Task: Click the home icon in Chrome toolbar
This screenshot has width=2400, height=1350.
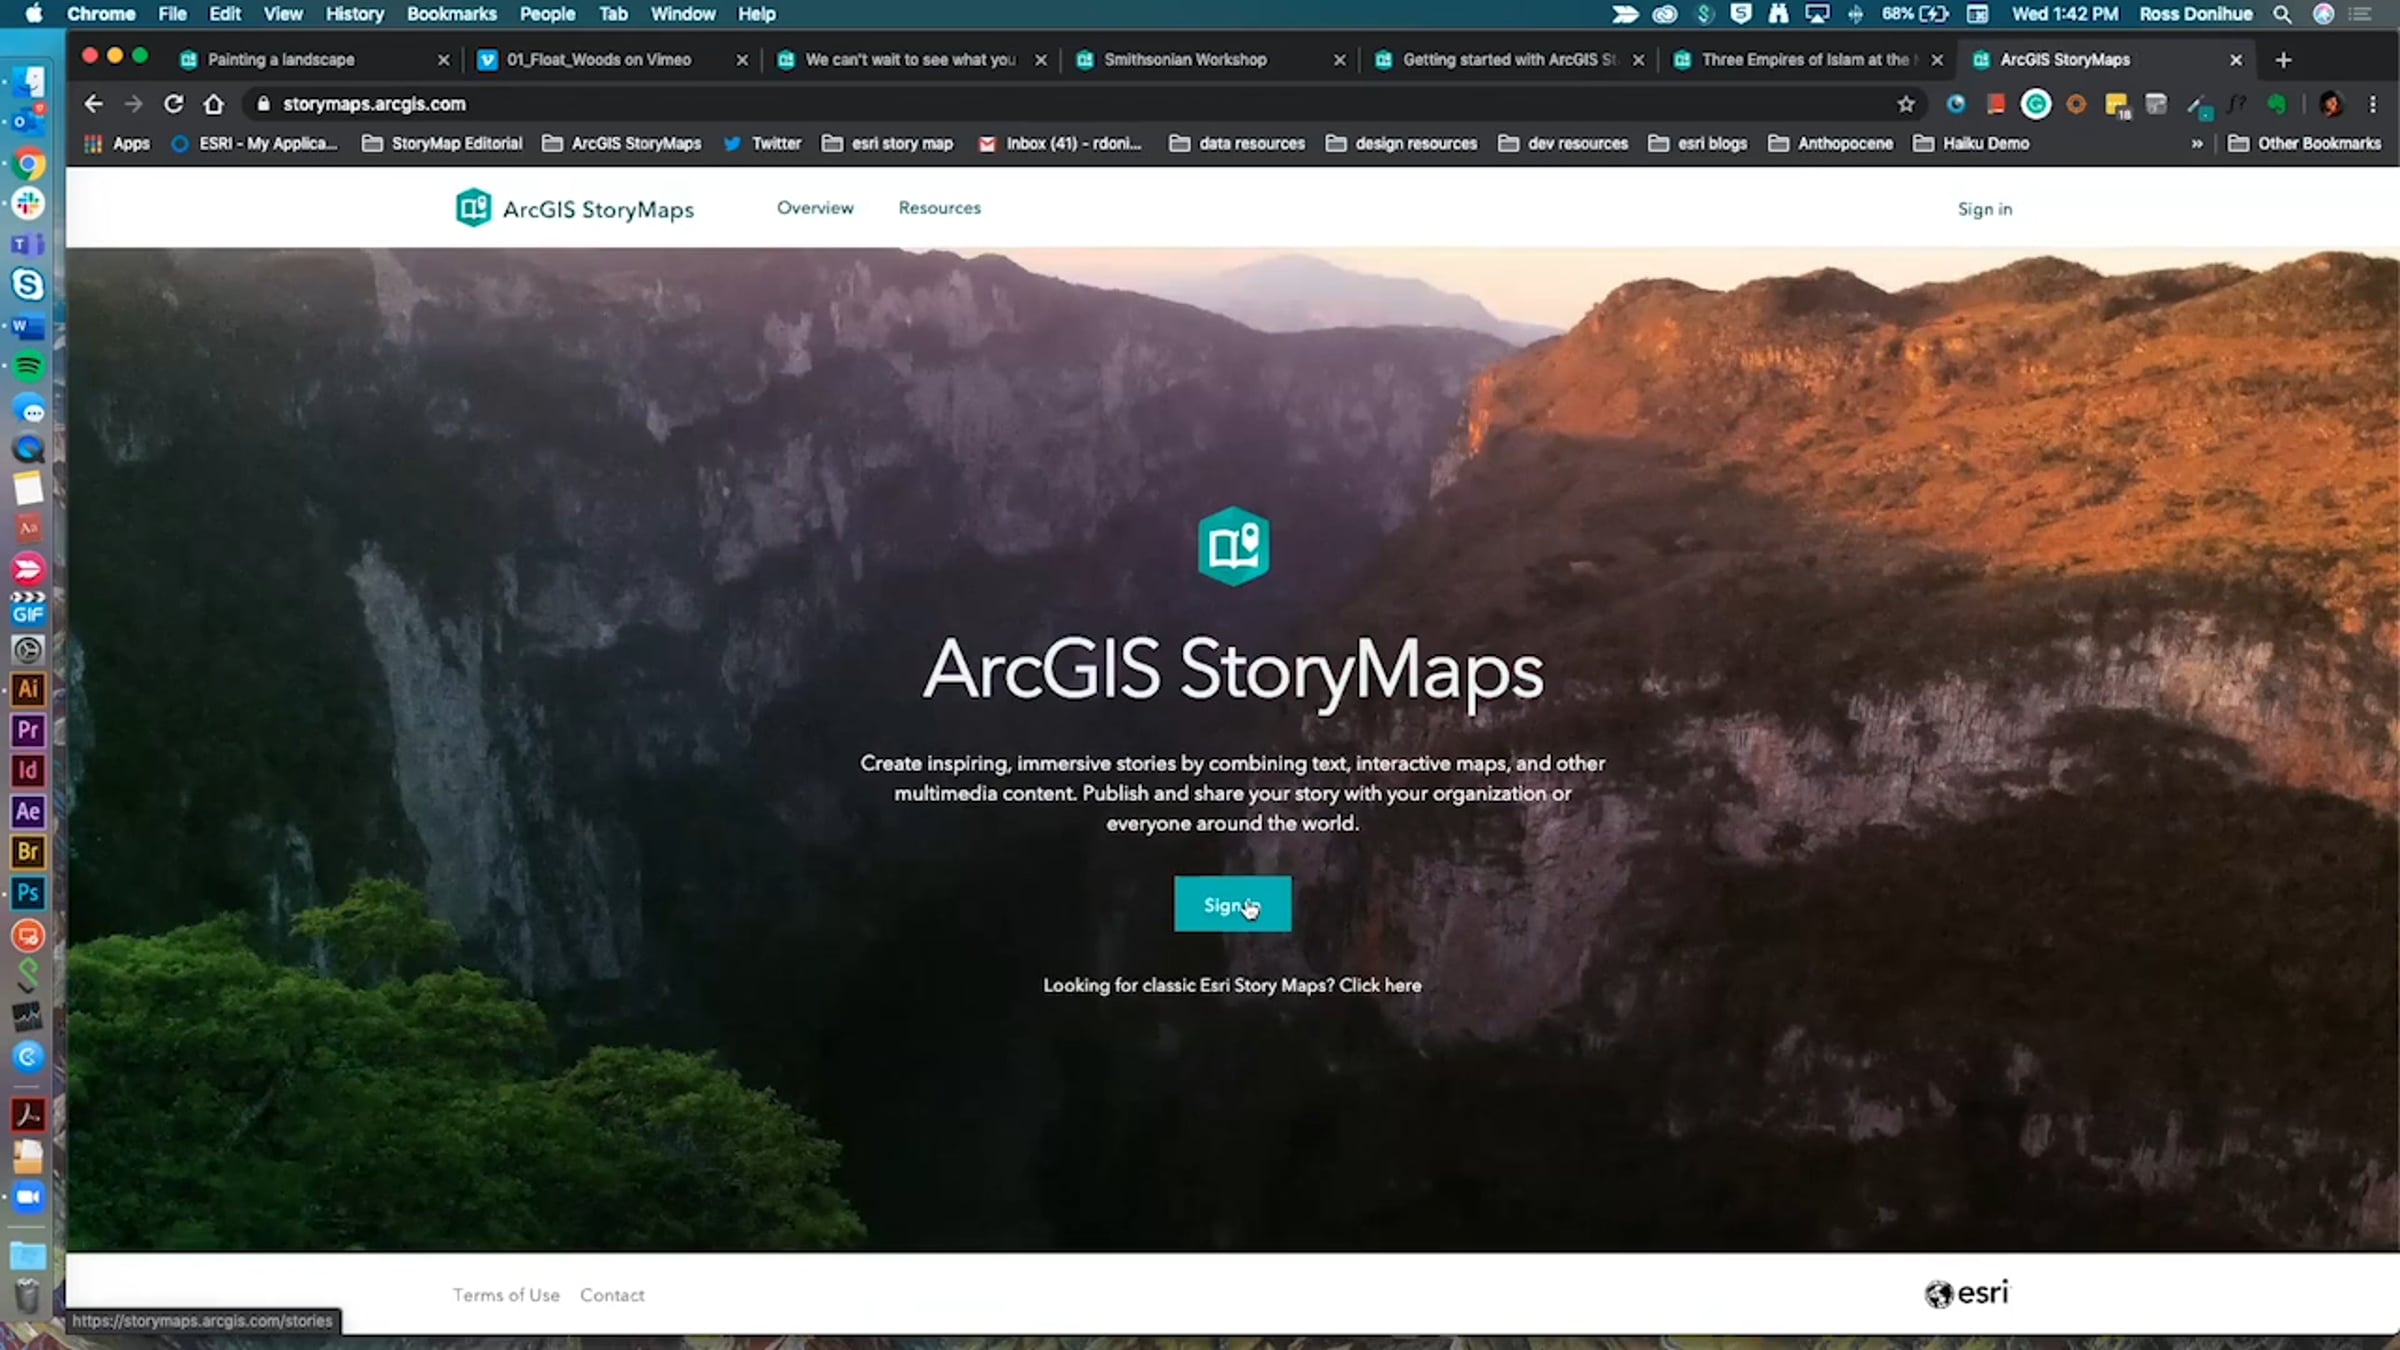Action: tap(213, 104)
